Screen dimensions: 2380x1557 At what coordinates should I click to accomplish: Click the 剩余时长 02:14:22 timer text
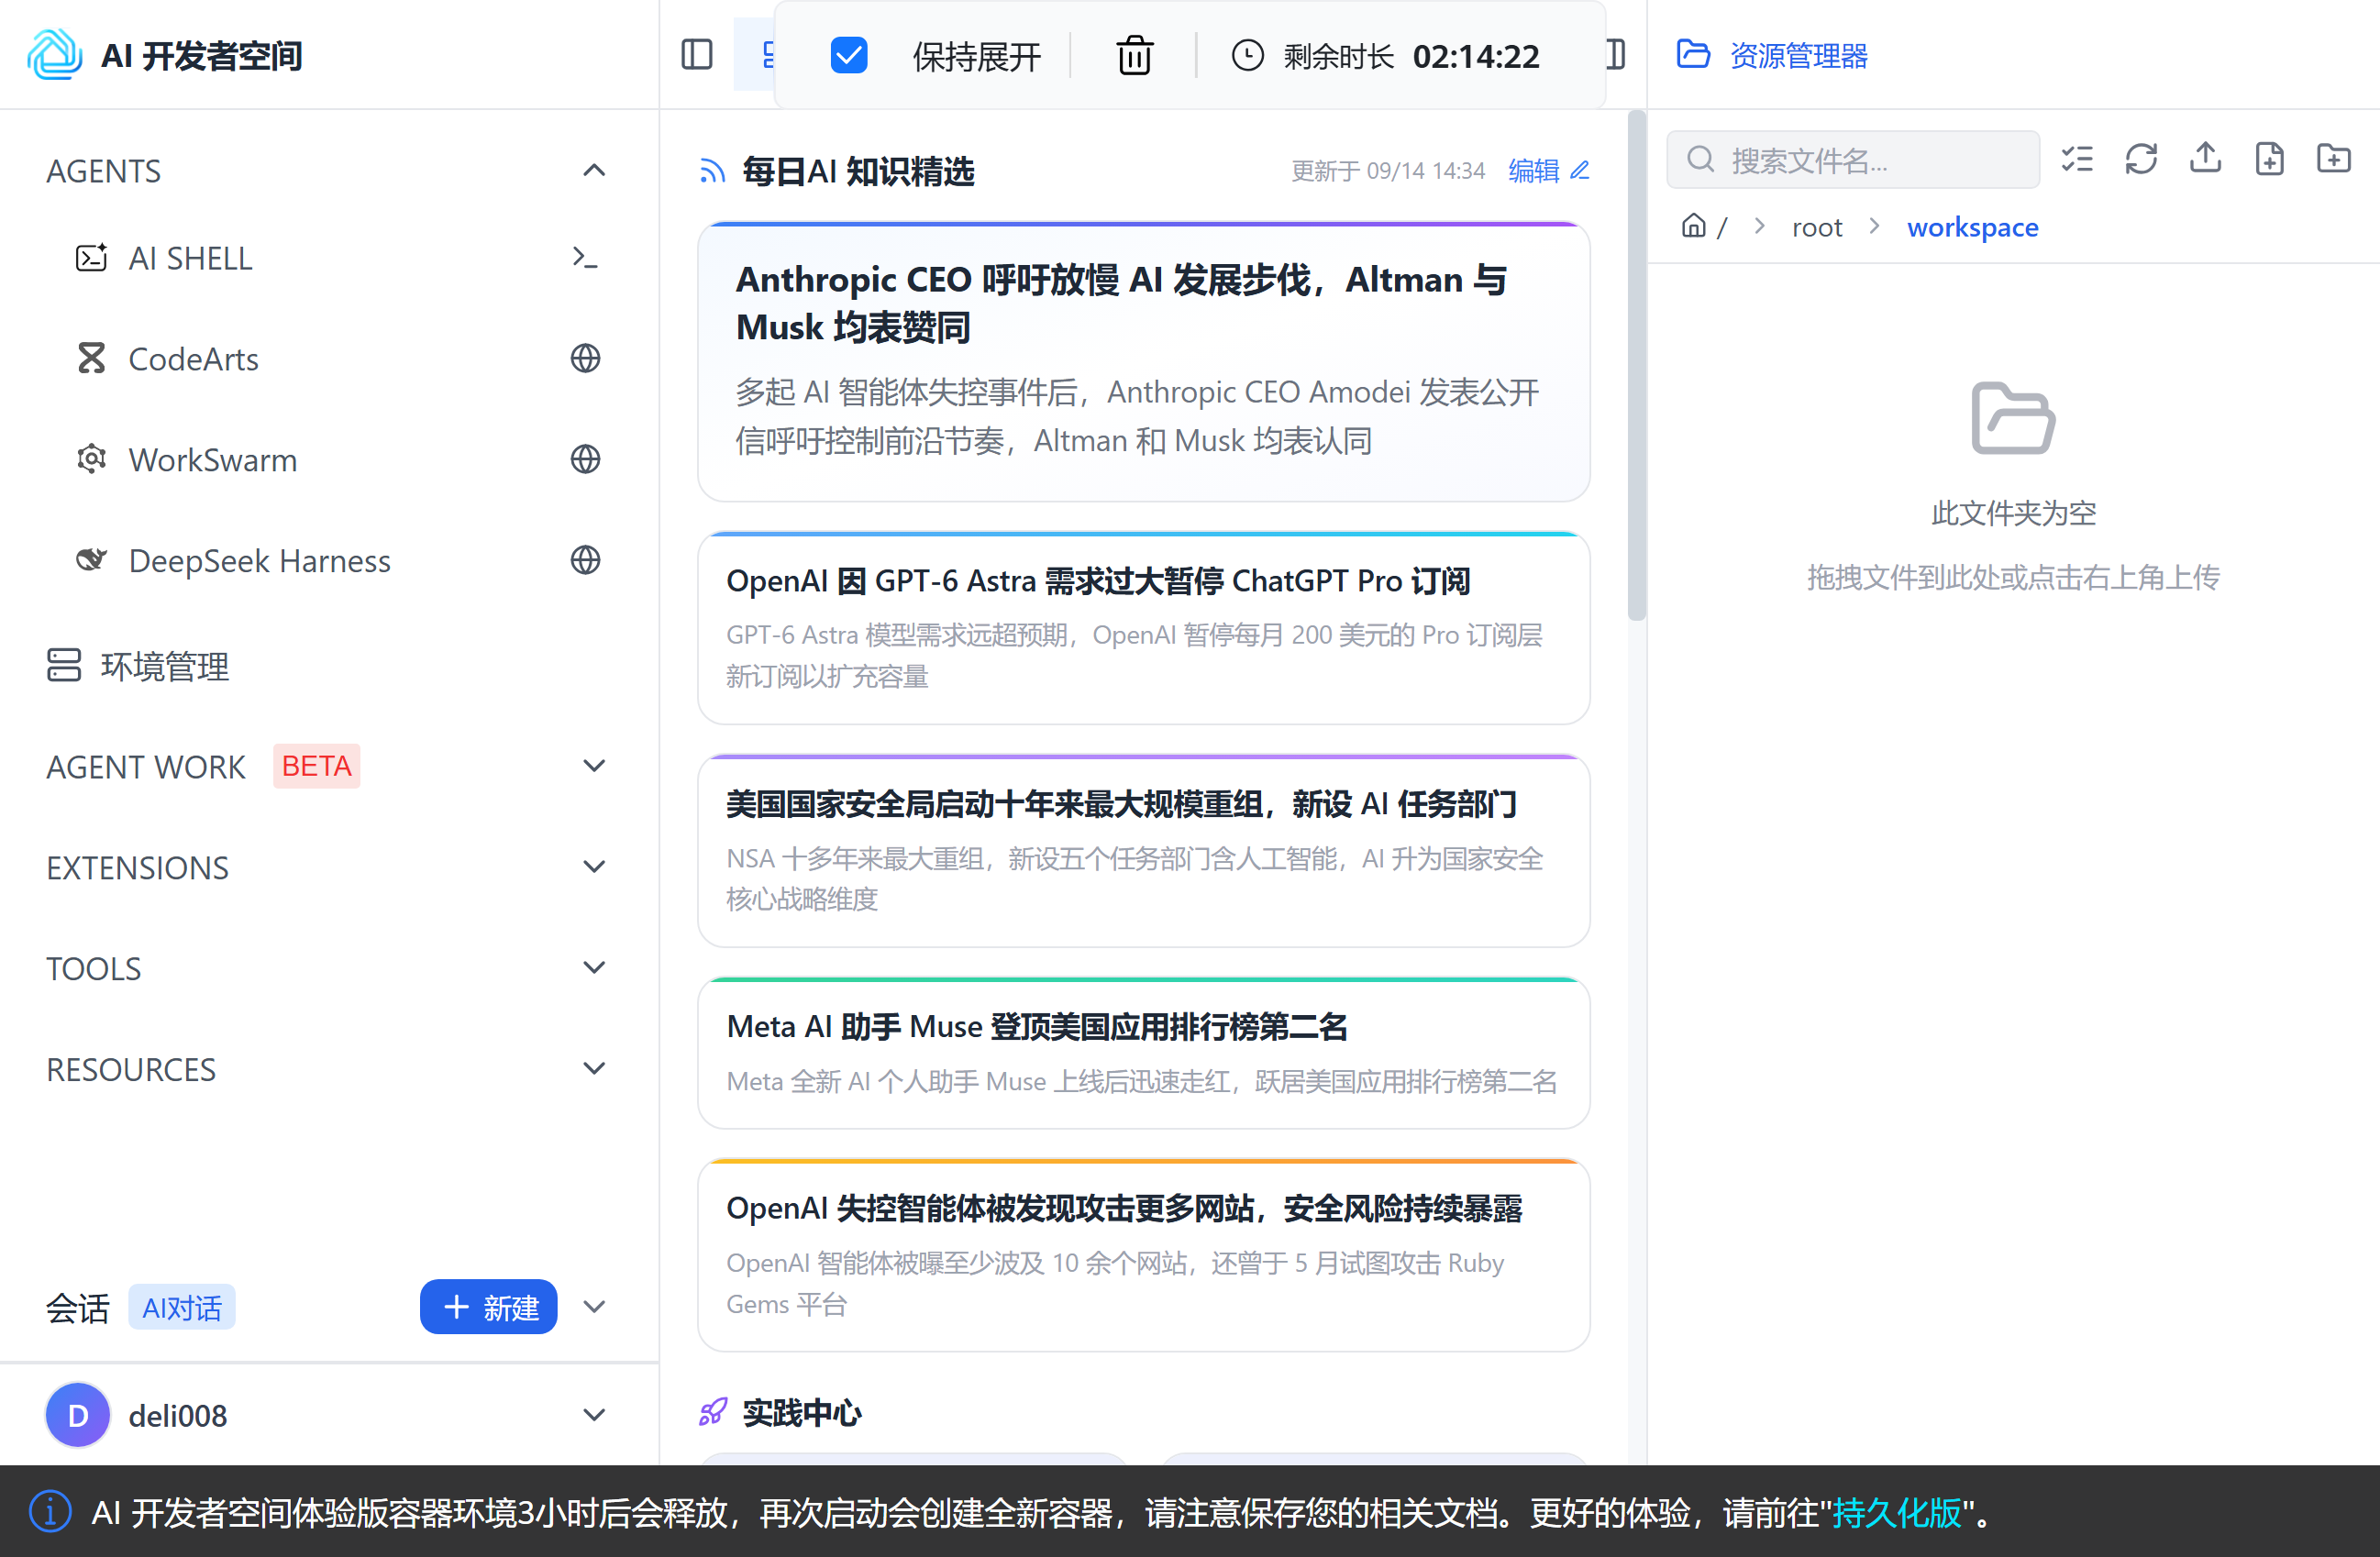tap(1411, 56)
